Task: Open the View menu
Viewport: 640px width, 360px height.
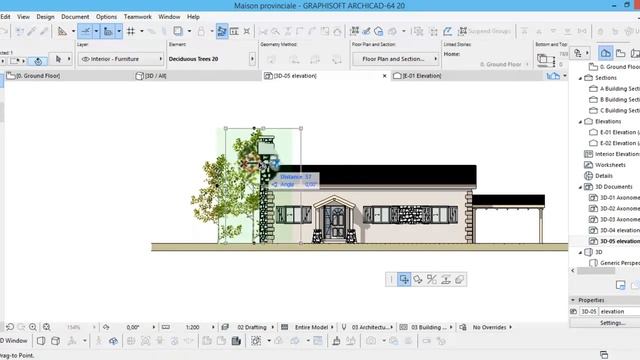Action: [x=23, y=17]
